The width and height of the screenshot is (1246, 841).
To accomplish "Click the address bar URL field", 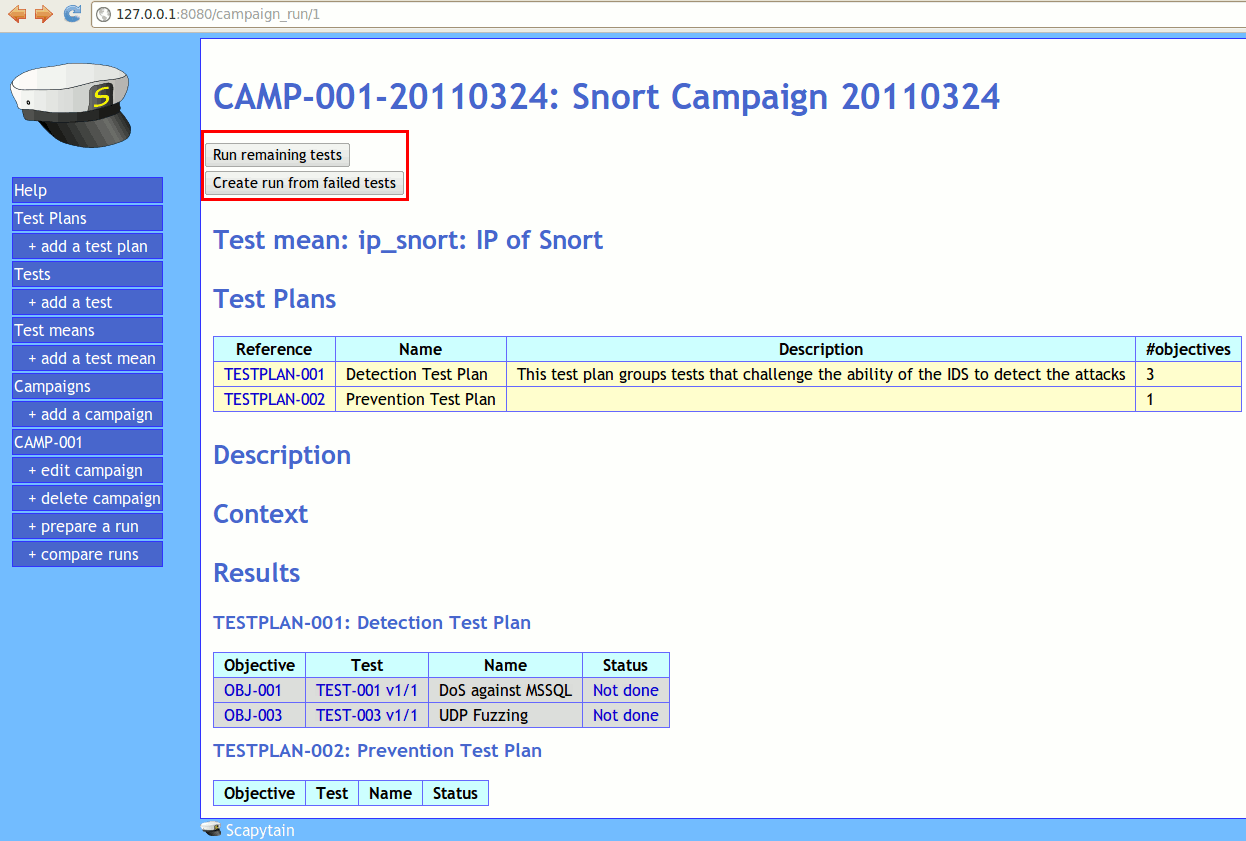I will coord(600,15).
